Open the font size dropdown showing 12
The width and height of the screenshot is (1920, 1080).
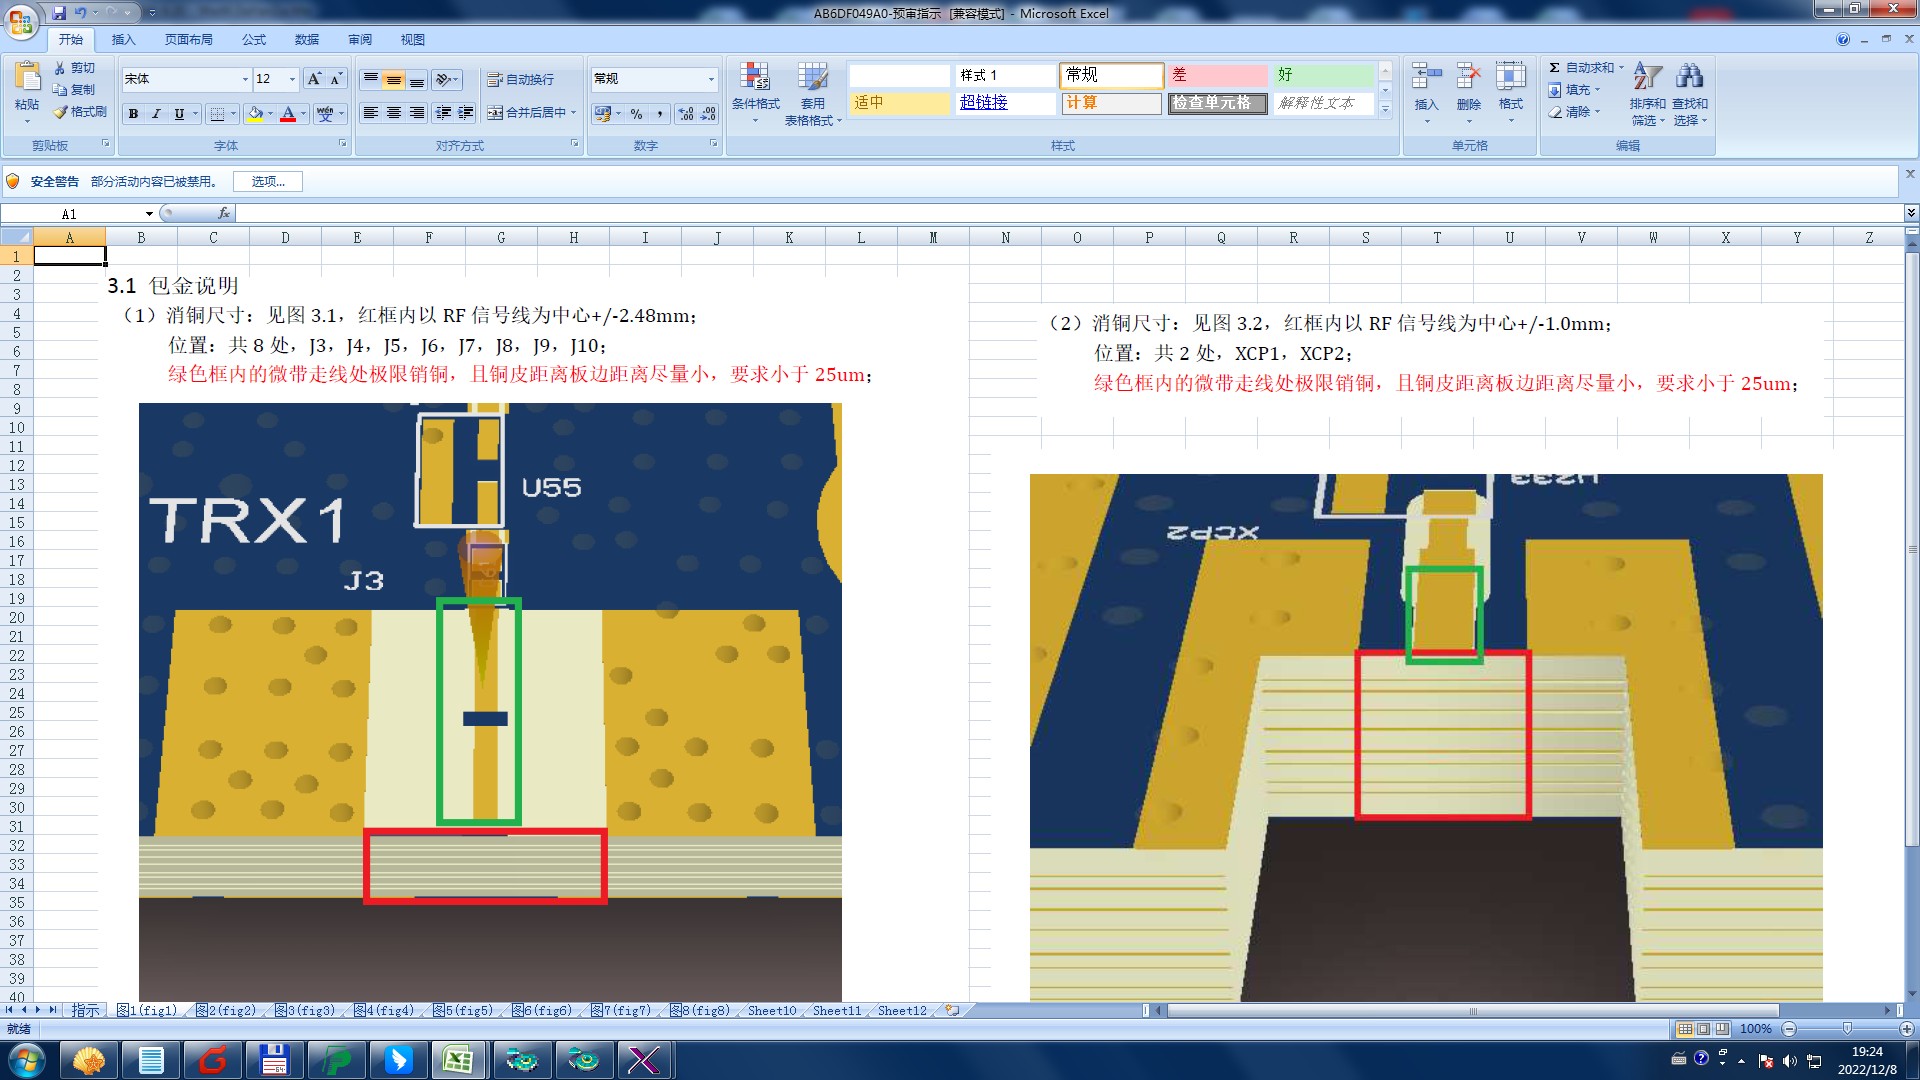click(x=292, y=79)
